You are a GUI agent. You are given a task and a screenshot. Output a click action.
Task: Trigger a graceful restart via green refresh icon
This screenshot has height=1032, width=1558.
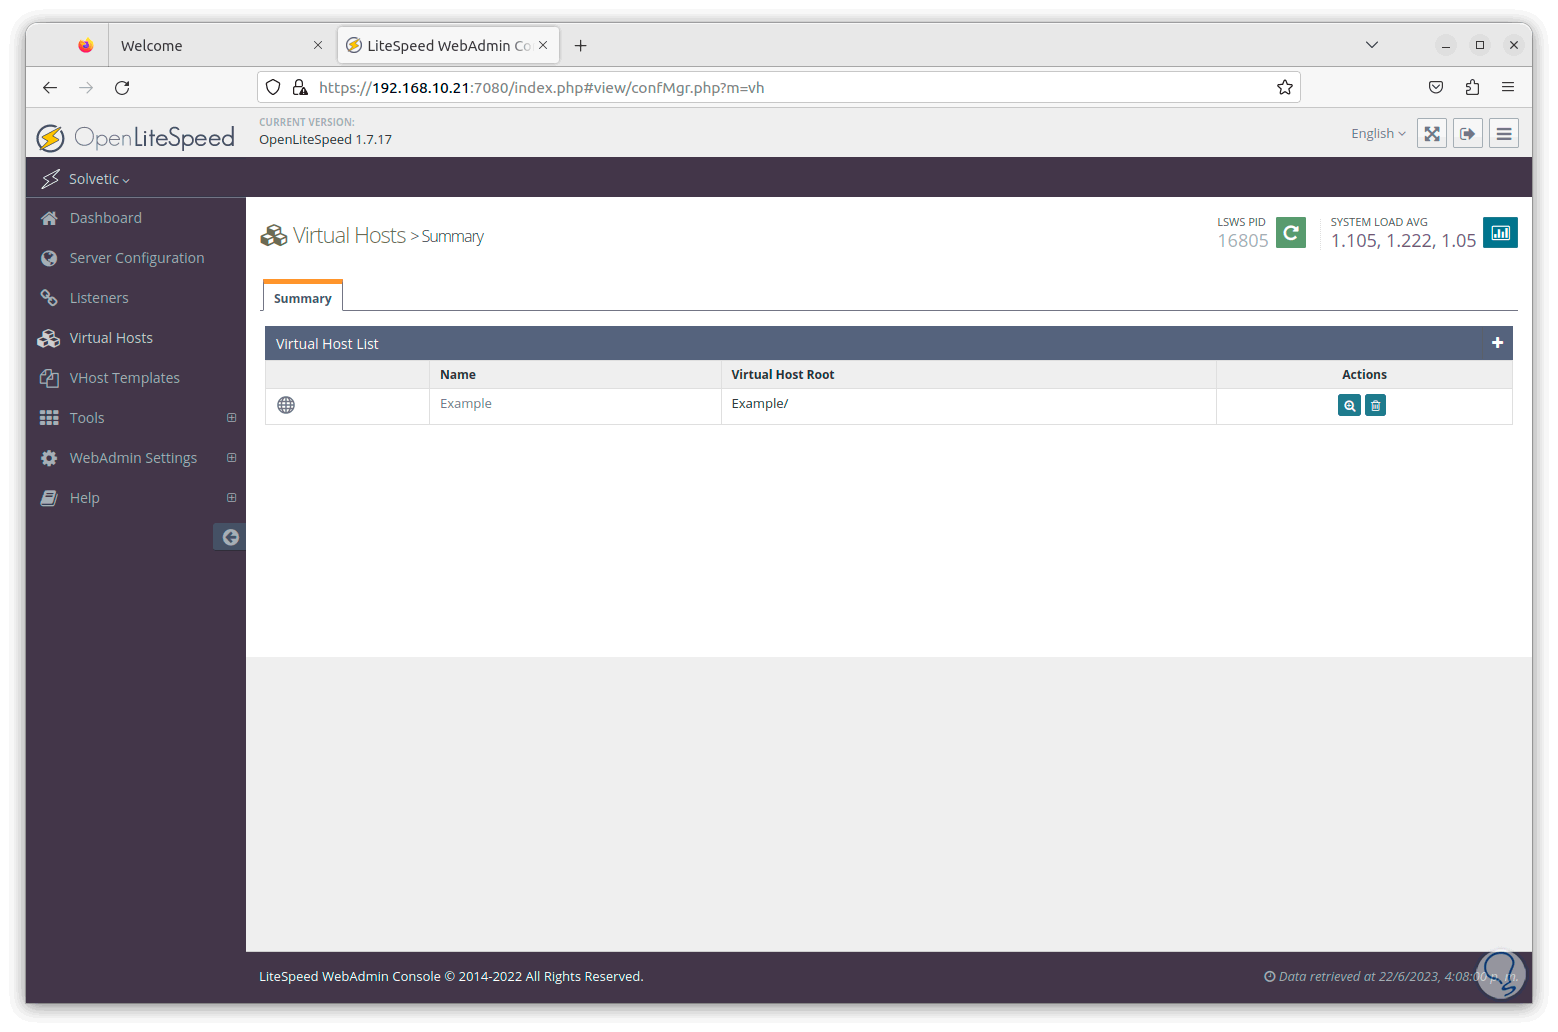[1291, 232]
